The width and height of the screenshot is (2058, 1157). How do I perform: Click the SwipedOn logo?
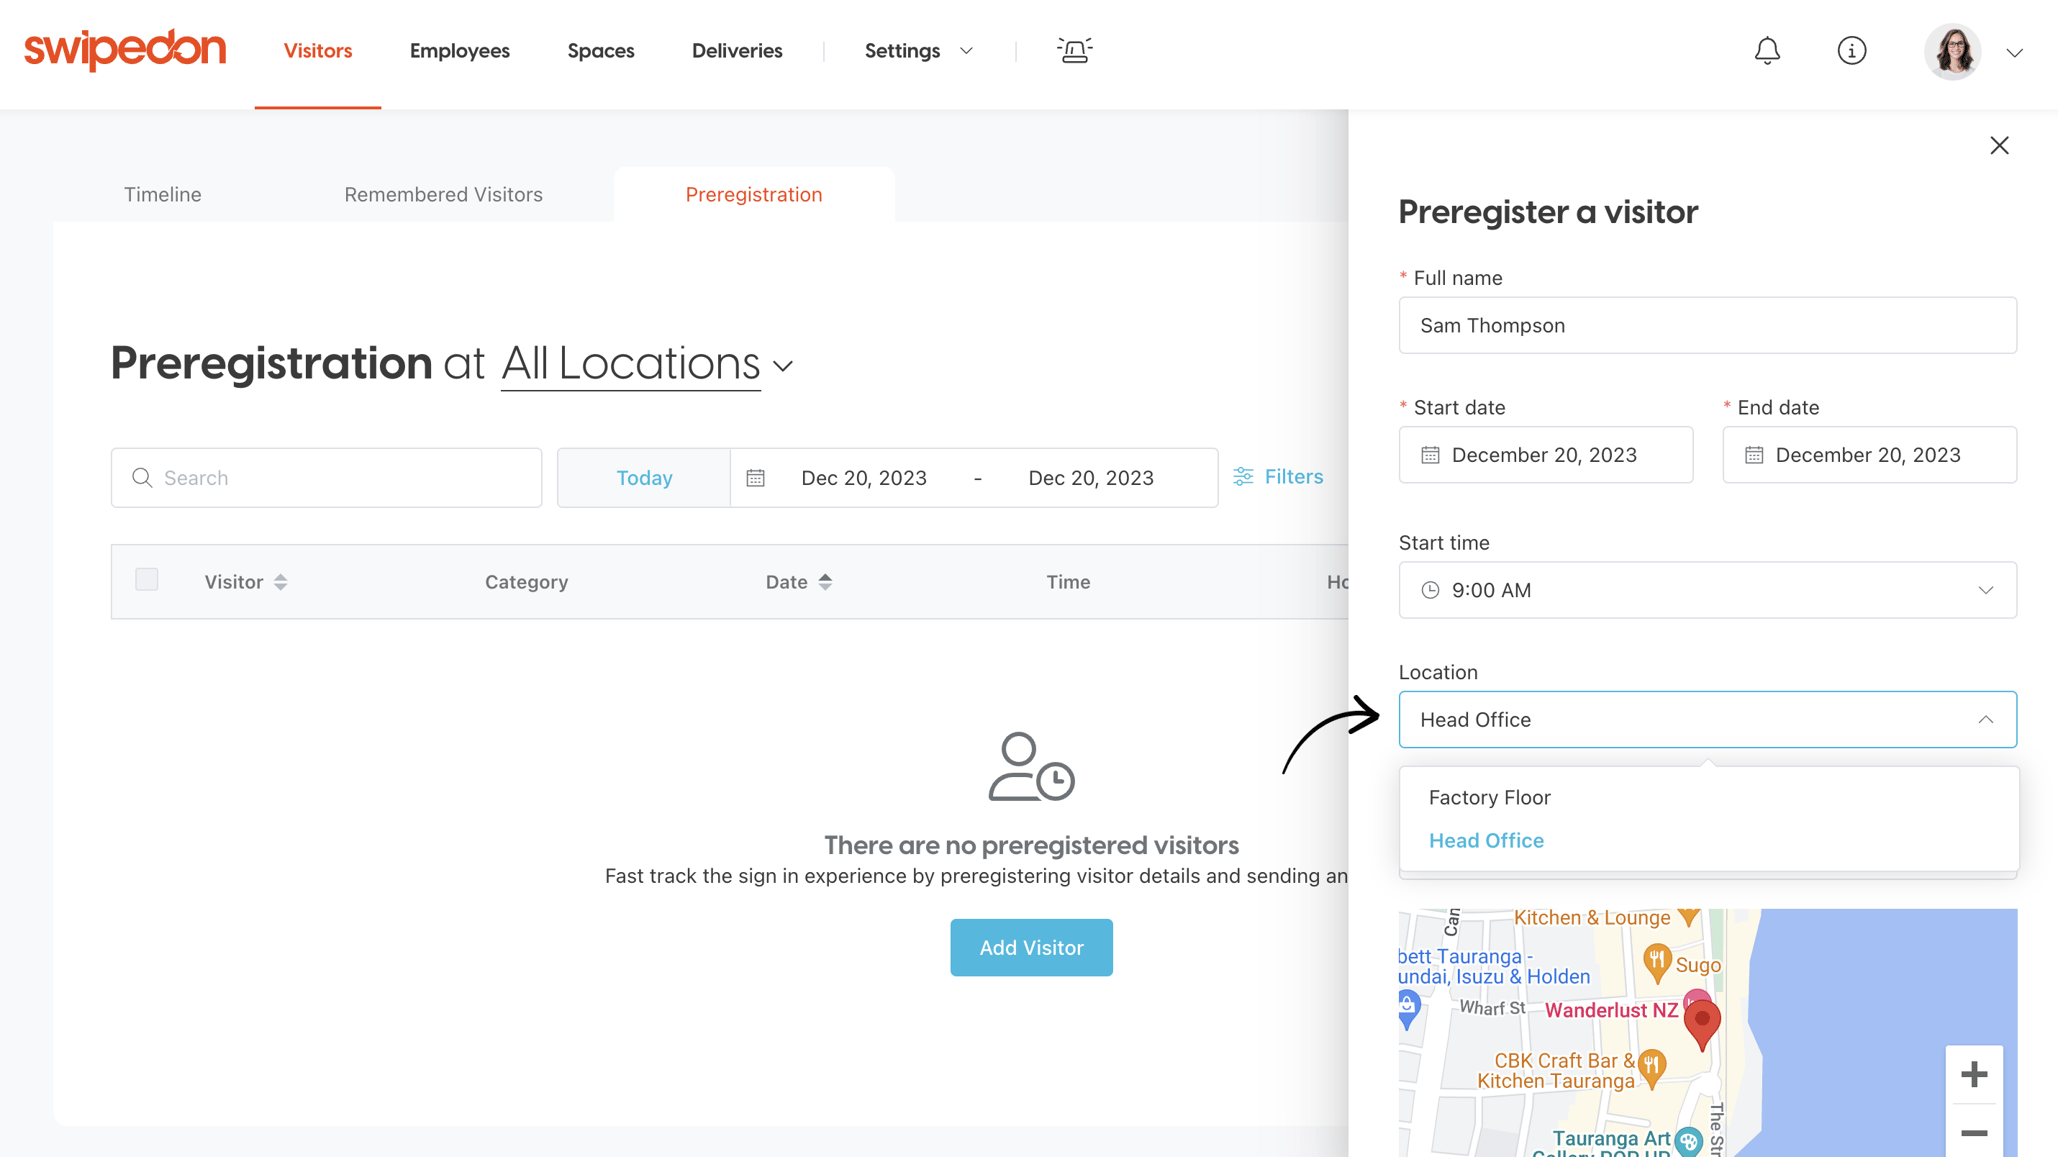click(124, 50)
